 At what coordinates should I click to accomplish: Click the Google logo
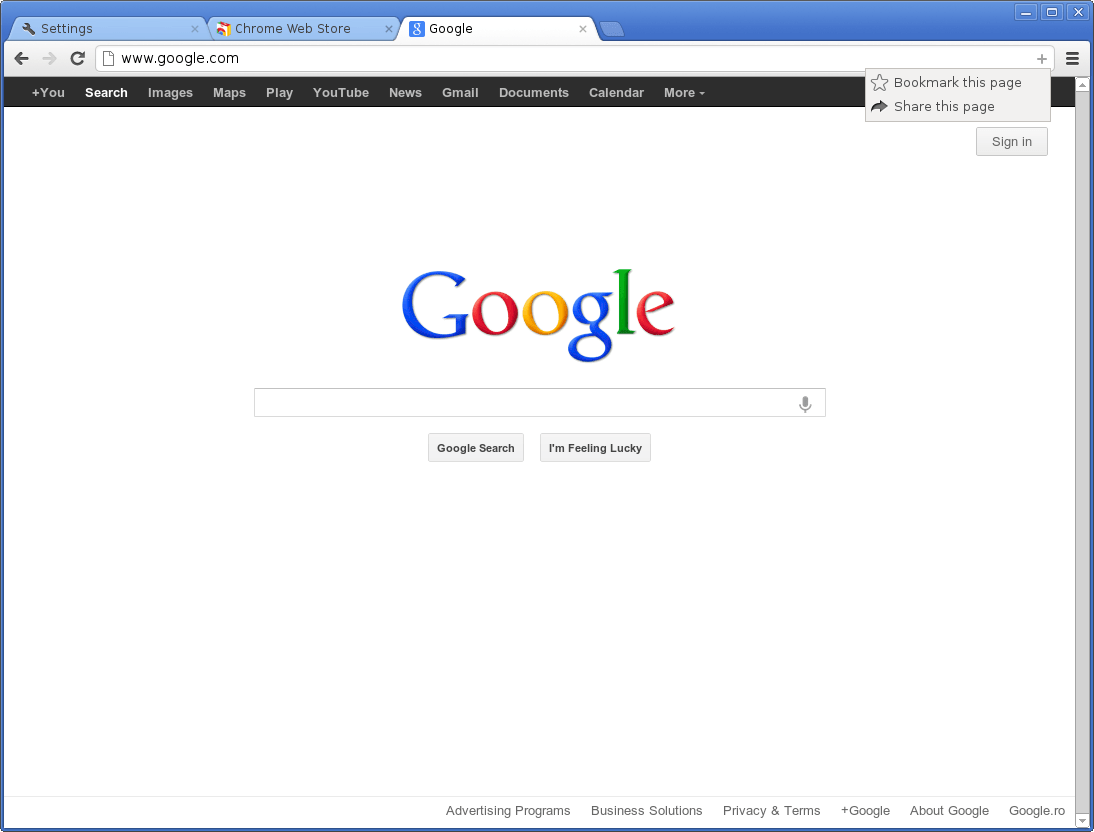(x=538, y=315)
